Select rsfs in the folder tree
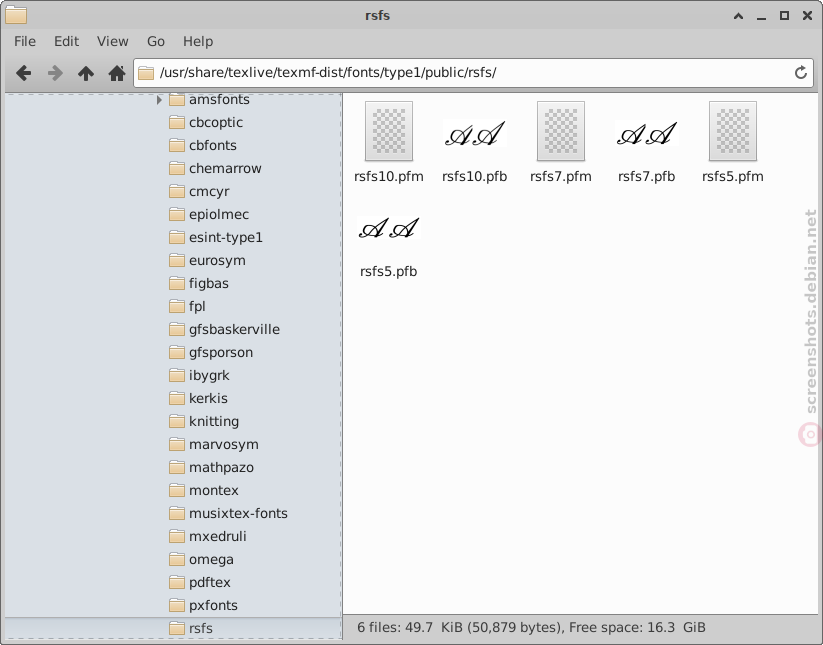The height and width of the screenshot is (645, 823). pos(201,629)
